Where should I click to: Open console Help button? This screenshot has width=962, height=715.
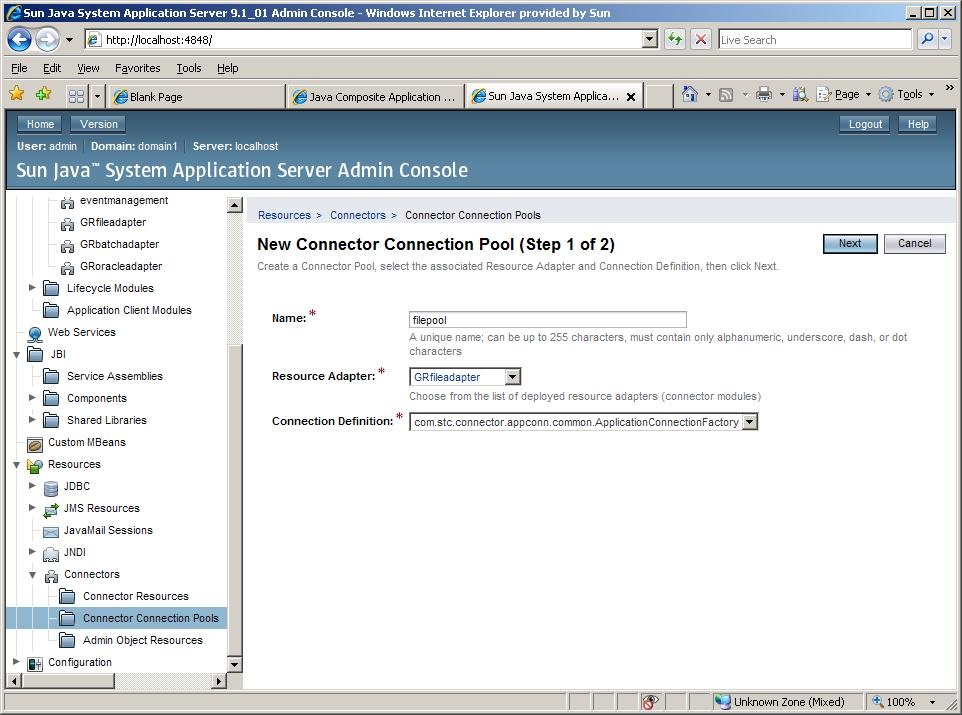tap(917, 124)
